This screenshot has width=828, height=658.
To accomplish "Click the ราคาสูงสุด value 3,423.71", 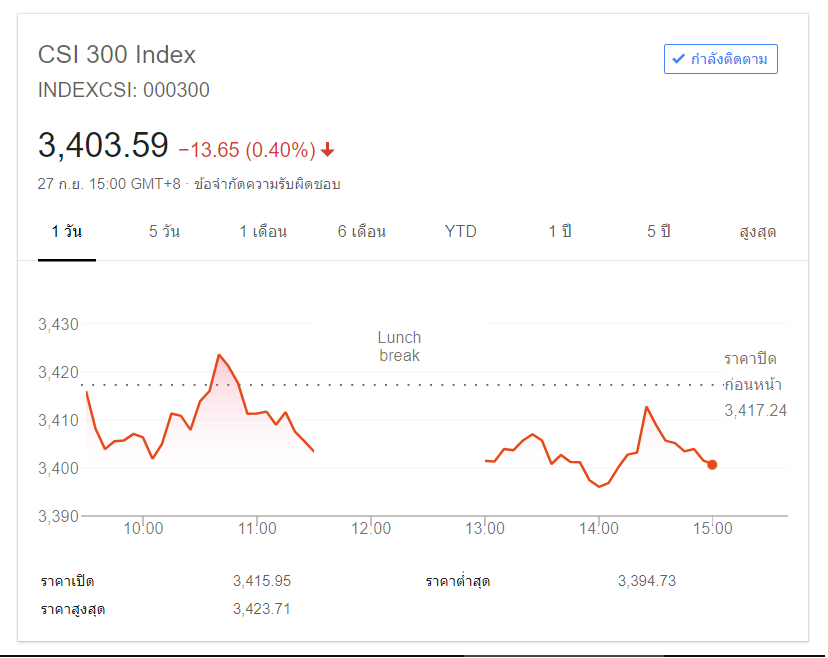I will point(261,608).
